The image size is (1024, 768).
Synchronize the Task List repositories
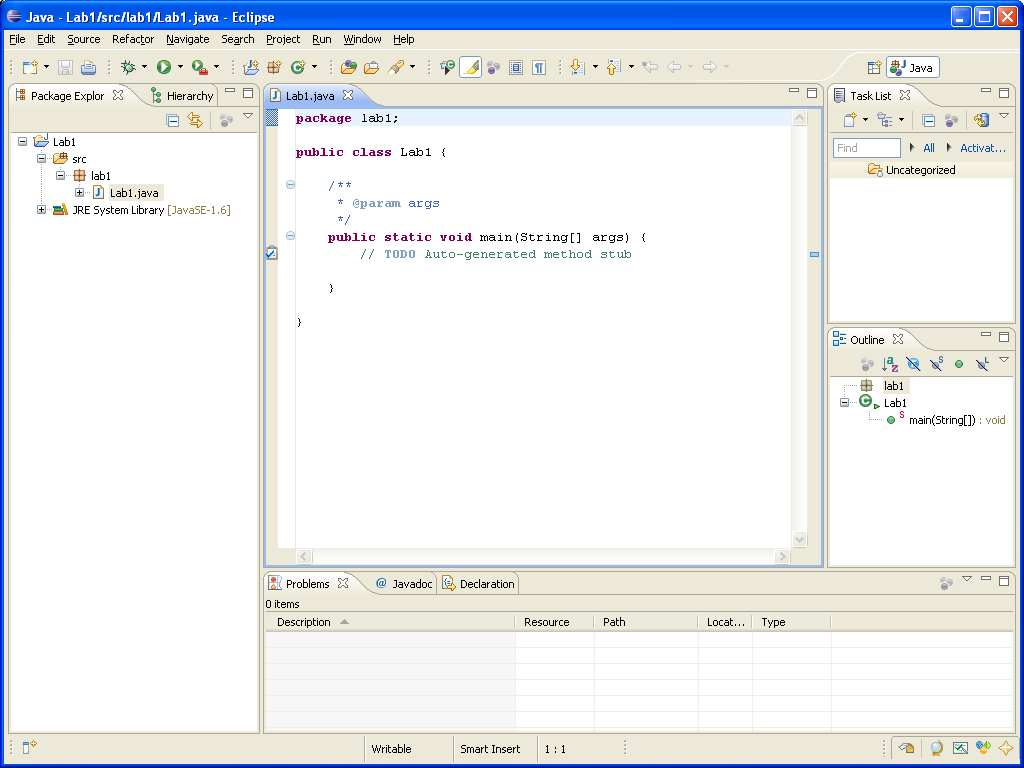pos(981,120)
